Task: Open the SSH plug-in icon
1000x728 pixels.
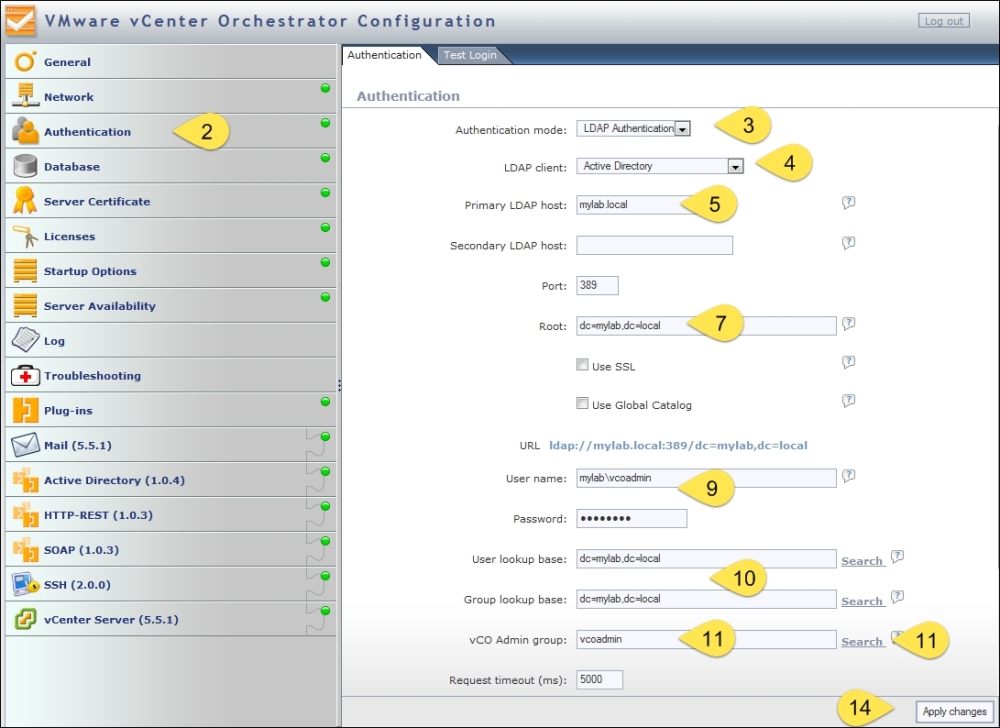Action: click(x=26, y=584)
